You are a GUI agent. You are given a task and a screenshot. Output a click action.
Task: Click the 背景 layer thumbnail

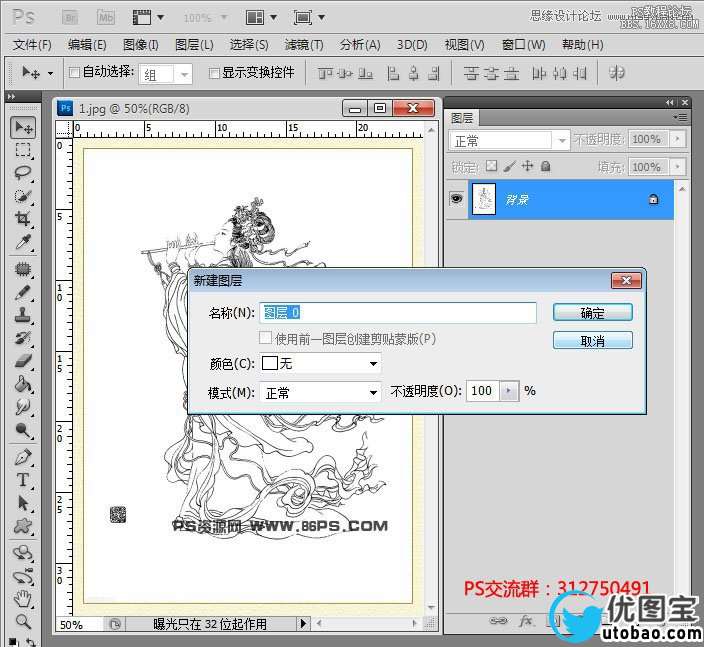pos(484,199)
